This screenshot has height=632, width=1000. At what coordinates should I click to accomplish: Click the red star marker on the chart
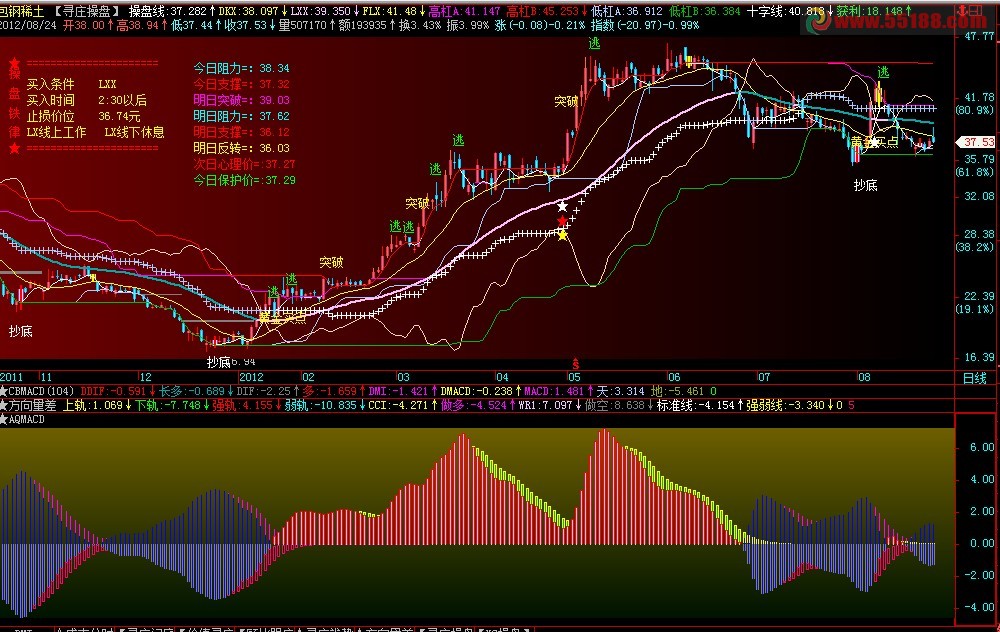click(562, 221)
